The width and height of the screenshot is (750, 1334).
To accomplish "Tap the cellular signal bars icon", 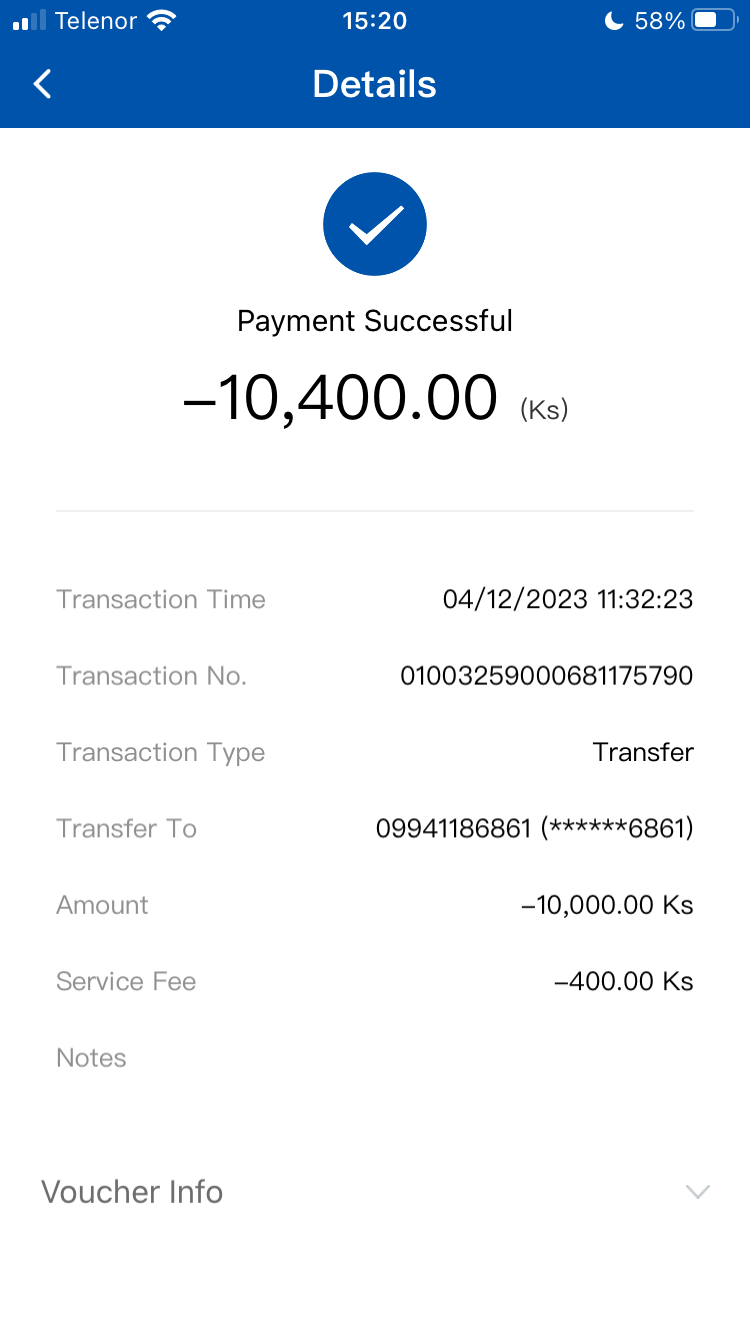I will pyautogui.click(x=30, y=21).
